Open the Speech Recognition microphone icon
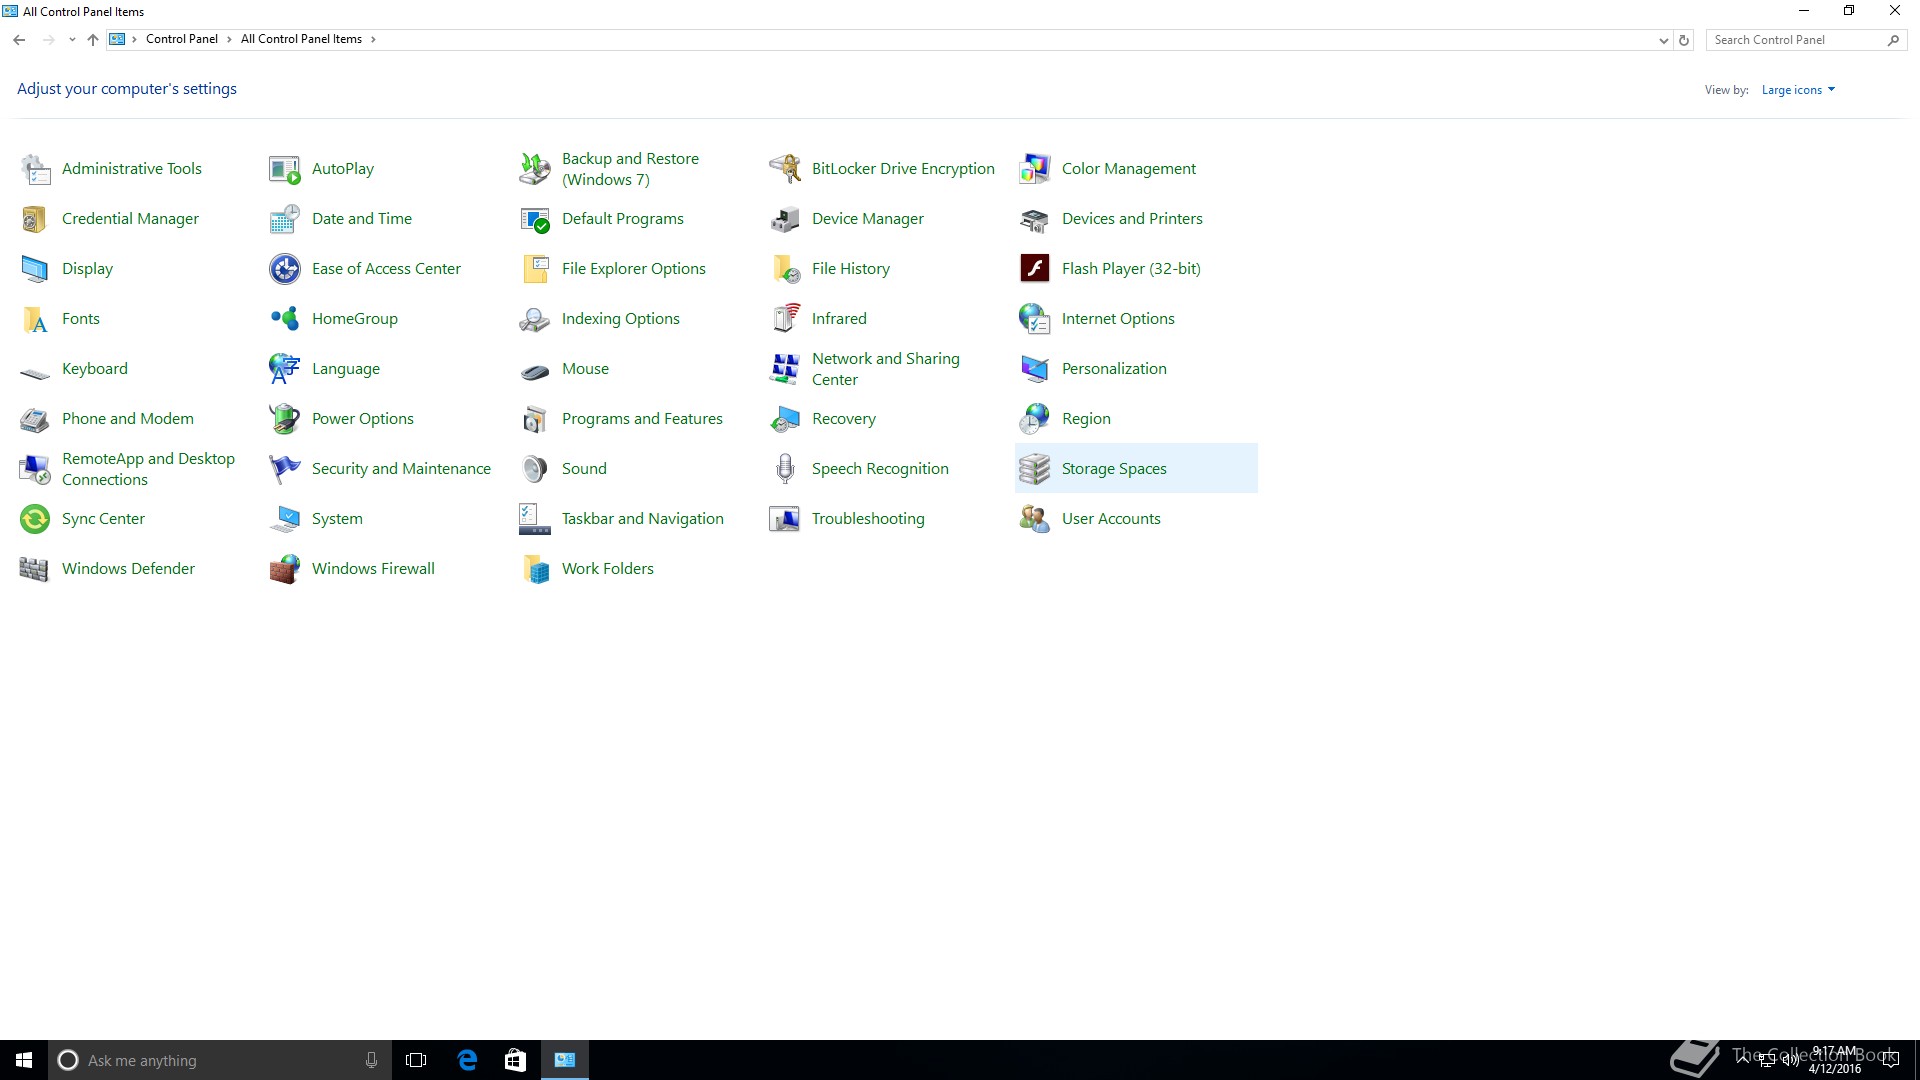Viewport: 1920px width, 1080px height. tap(785, 469)
